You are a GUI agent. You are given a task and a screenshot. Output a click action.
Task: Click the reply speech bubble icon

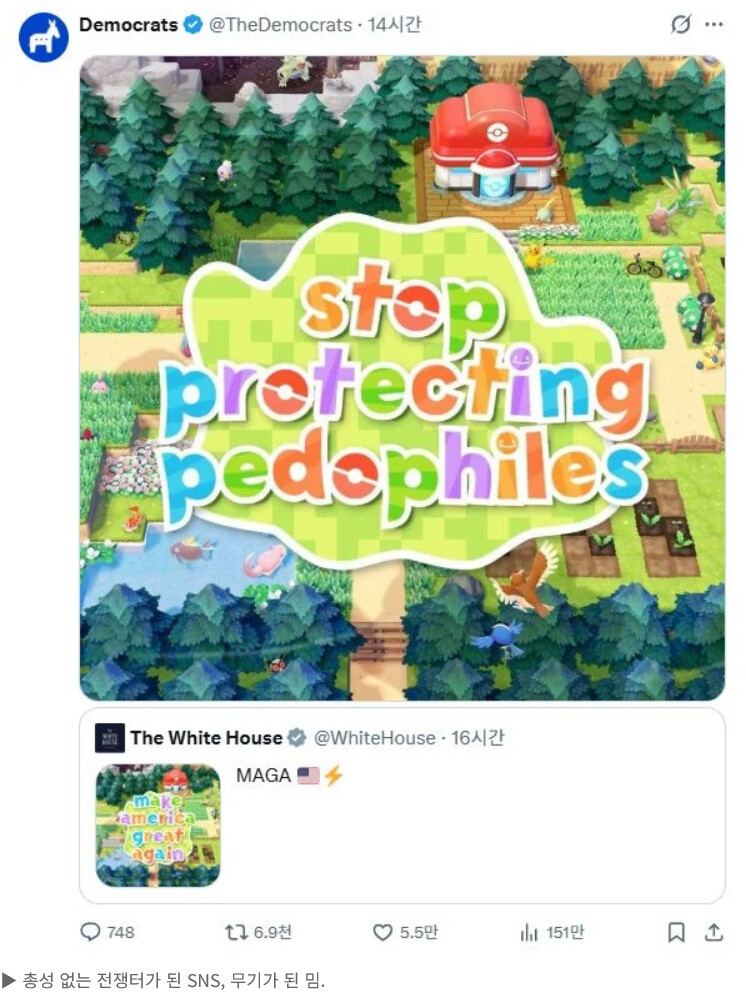coord(90,932)
